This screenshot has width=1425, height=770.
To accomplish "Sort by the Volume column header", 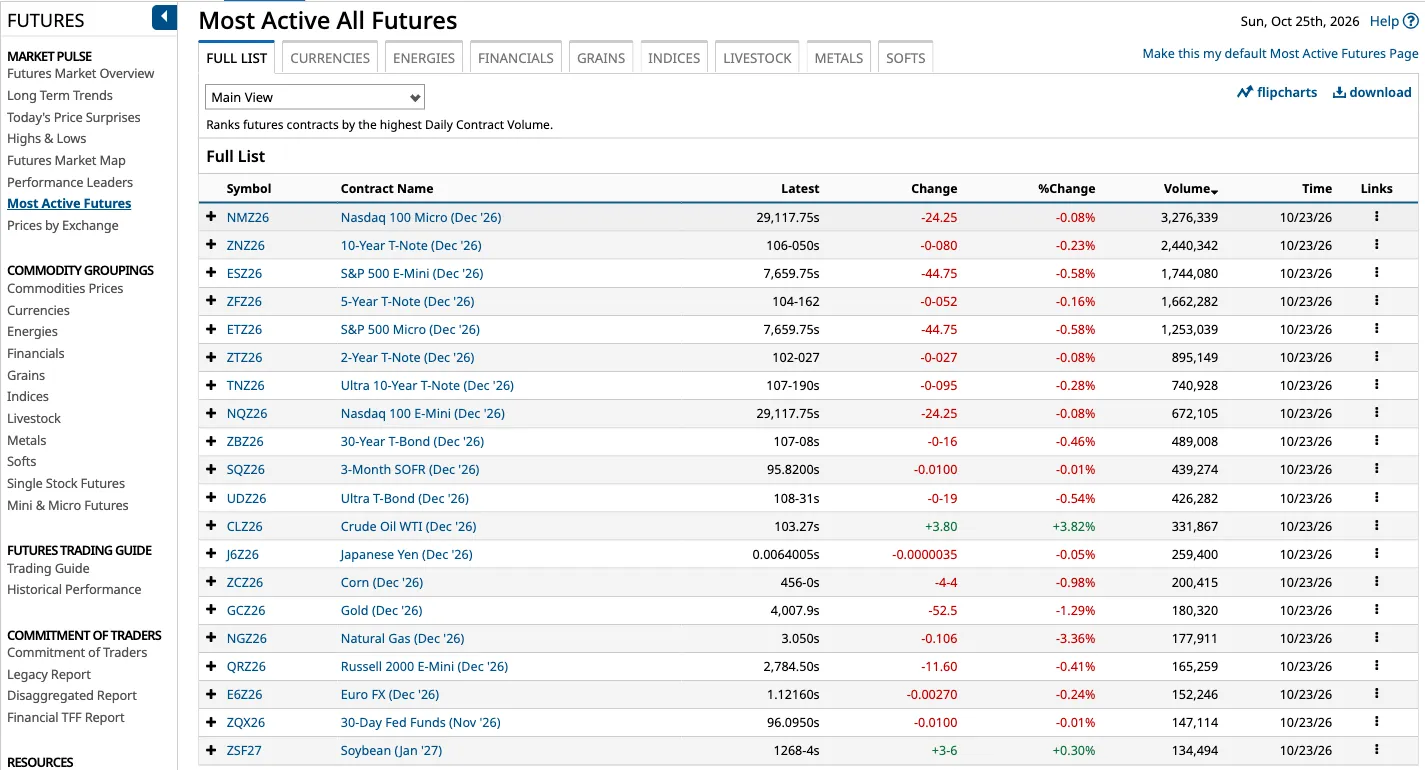I will click(x=1190, y=188).
